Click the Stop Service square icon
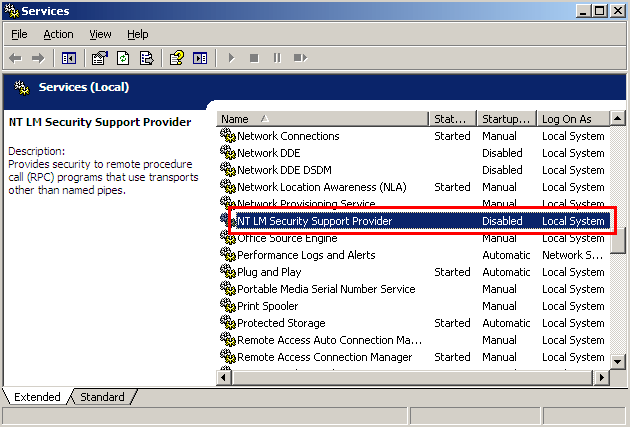This screenshot has width=630, height=427. click(254, 58)
